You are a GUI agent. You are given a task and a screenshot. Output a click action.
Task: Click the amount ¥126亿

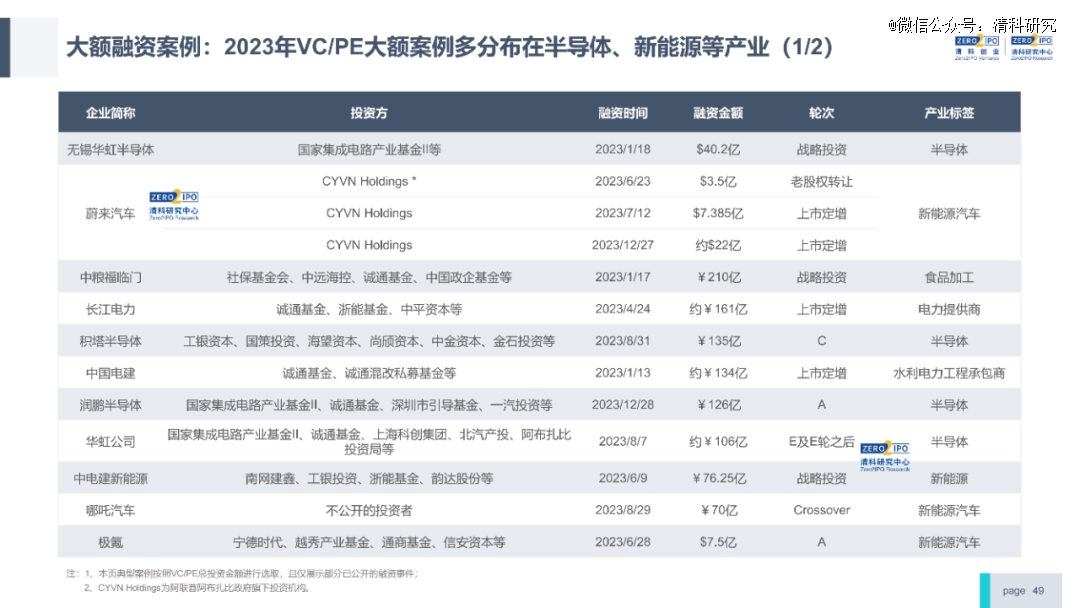click(x=718, y=405)
